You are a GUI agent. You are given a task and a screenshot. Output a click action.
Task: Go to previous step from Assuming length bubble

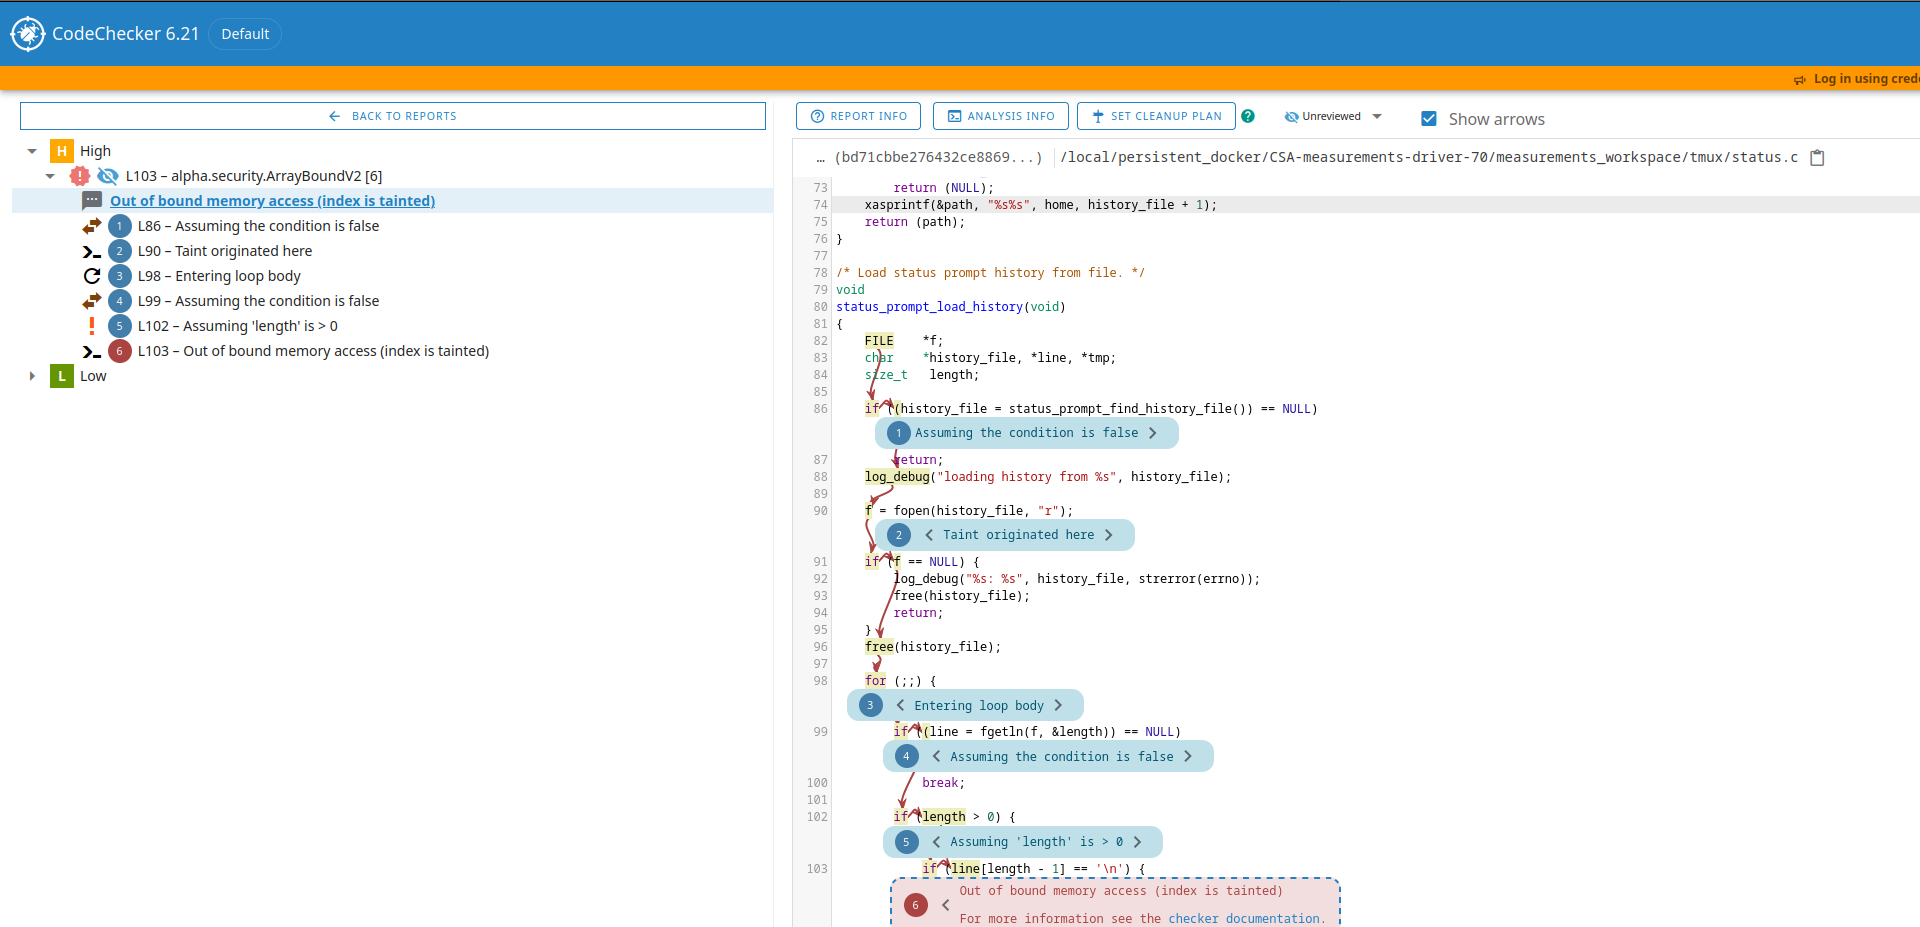(x=936, y=842)
